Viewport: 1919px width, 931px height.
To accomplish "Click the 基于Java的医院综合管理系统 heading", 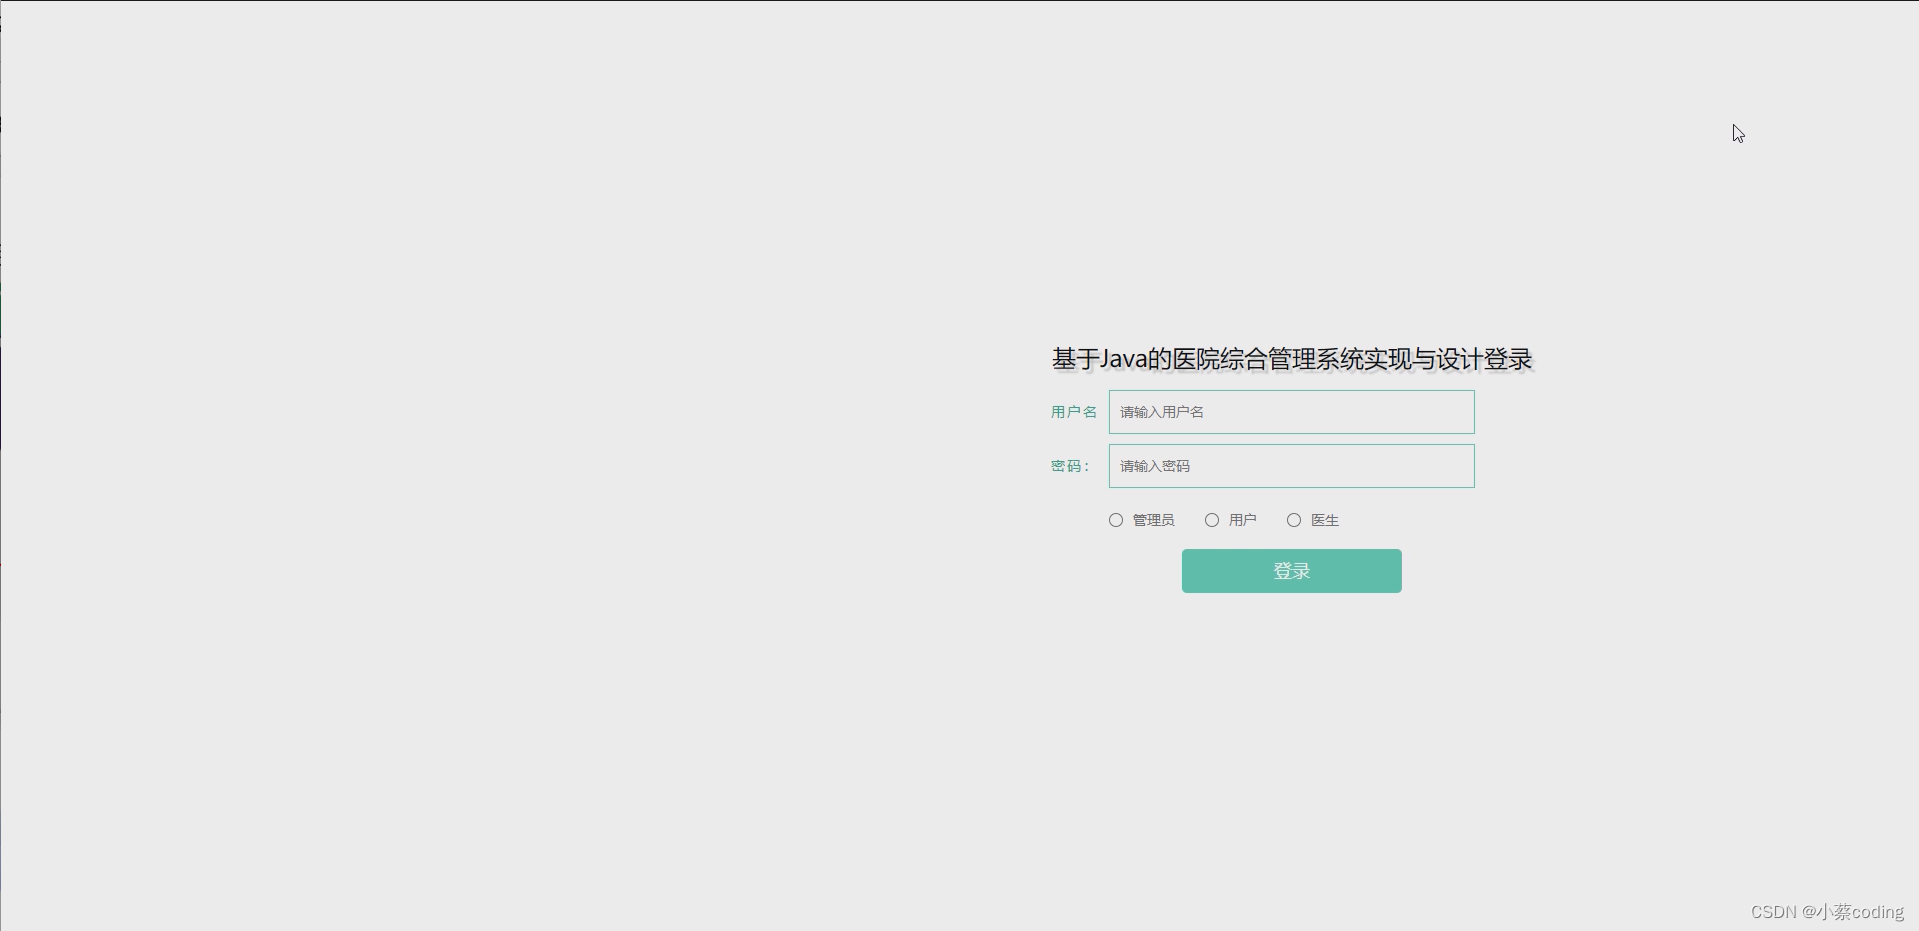I will pos(1291,359).
